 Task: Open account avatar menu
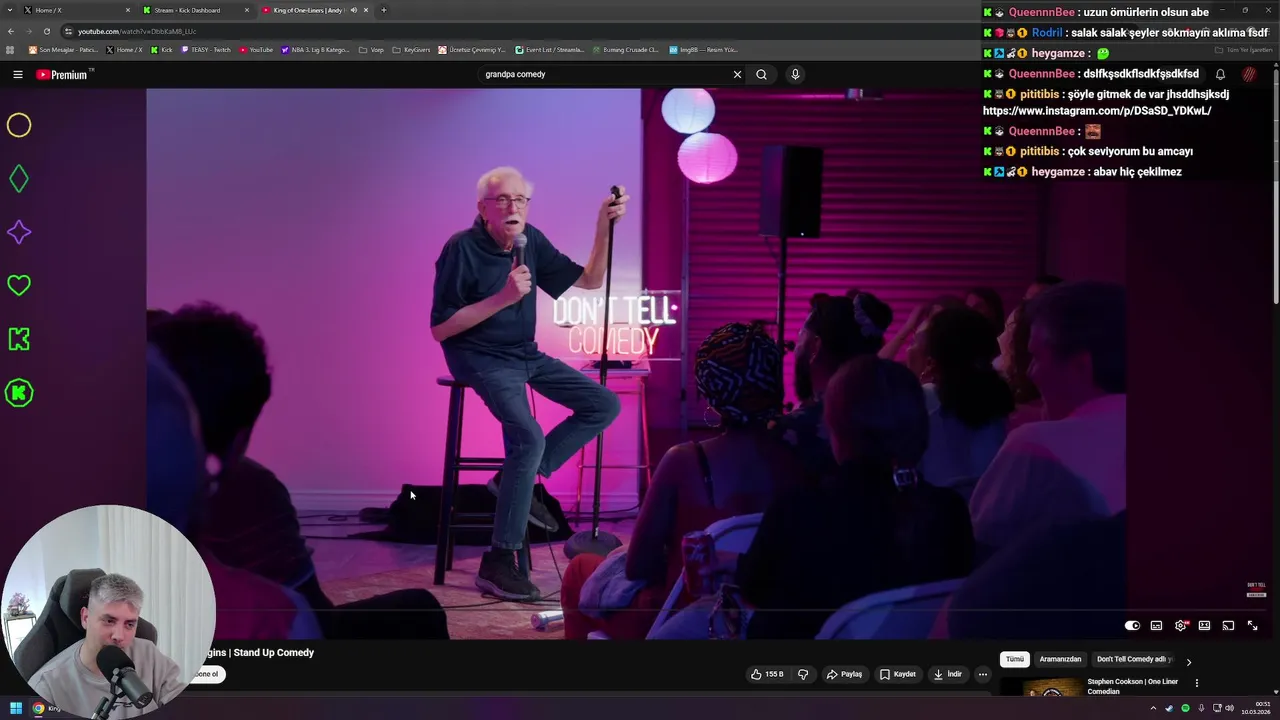click(x=1249, y=74)
